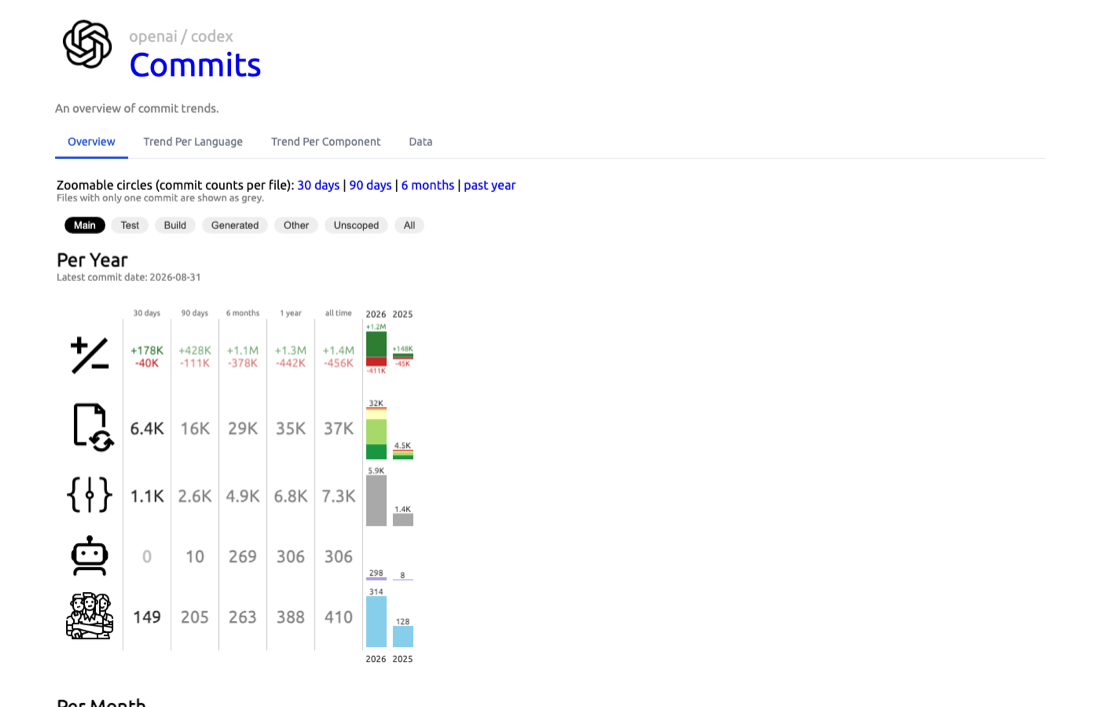
Task: Click the 1 year column header
Action: (290, 313)
